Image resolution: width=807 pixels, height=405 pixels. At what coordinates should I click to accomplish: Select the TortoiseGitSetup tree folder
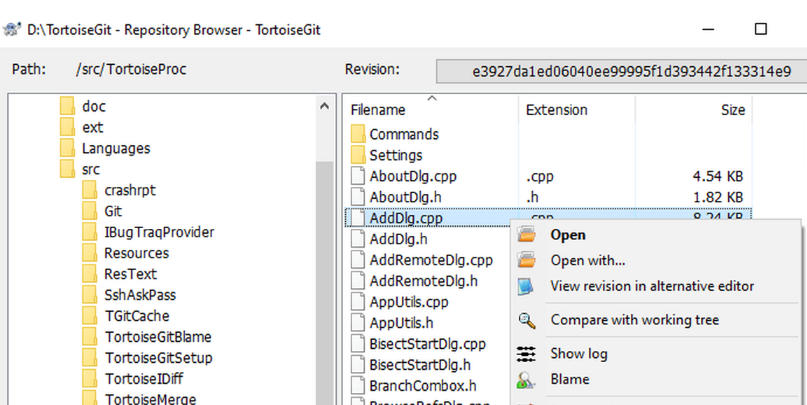click(x=159, y=358)
